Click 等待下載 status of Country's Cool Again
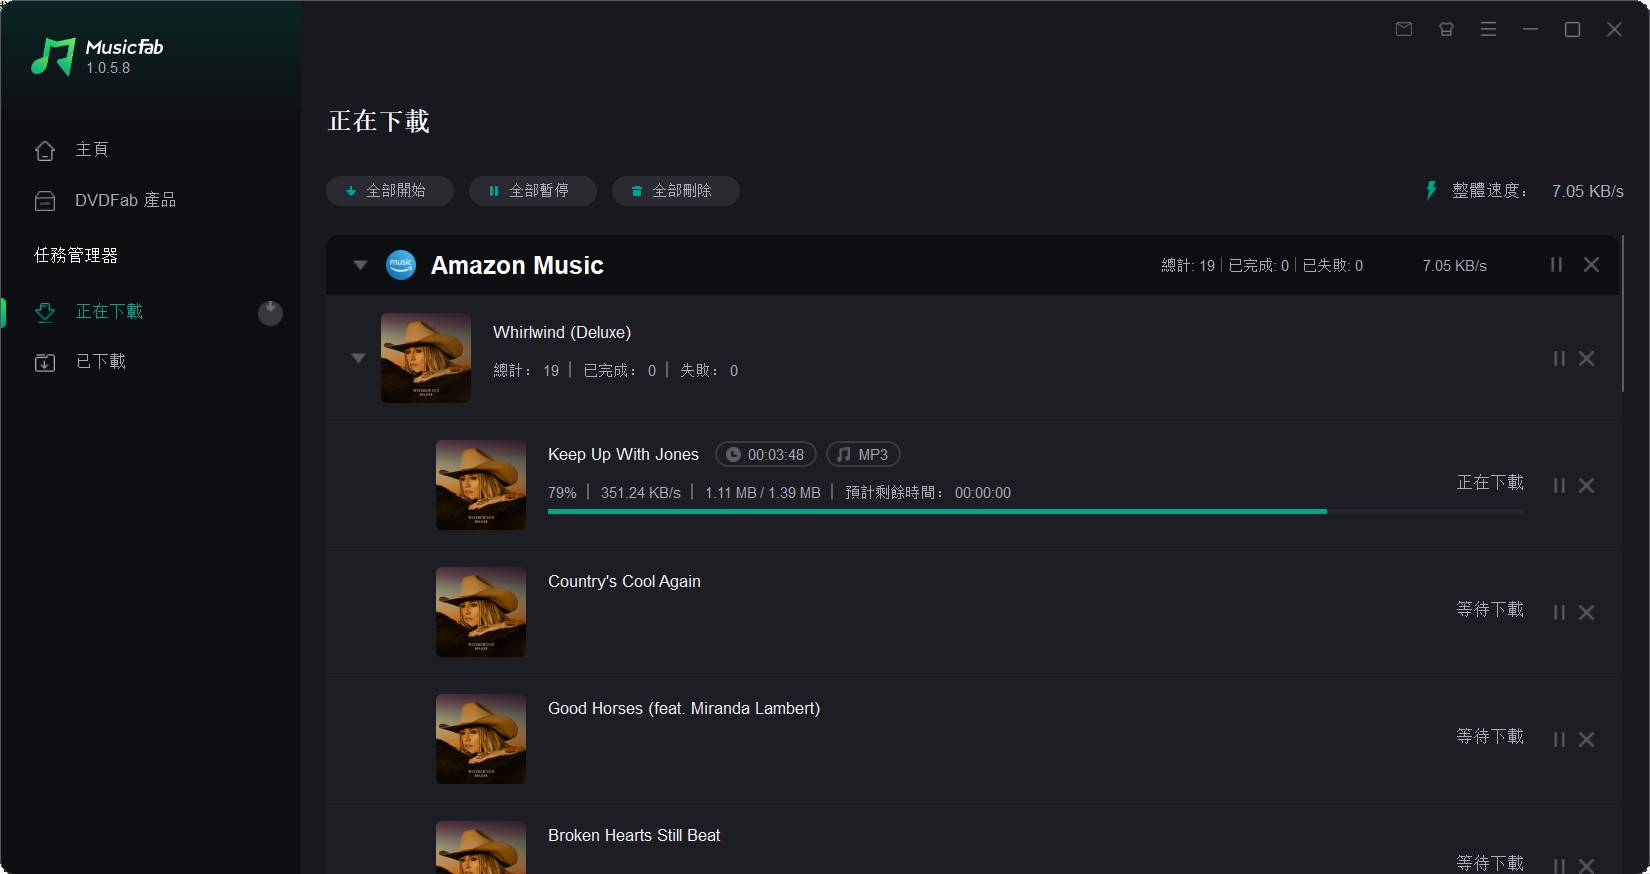This screenshot has height=874, width=1650. pos(1490,609)
